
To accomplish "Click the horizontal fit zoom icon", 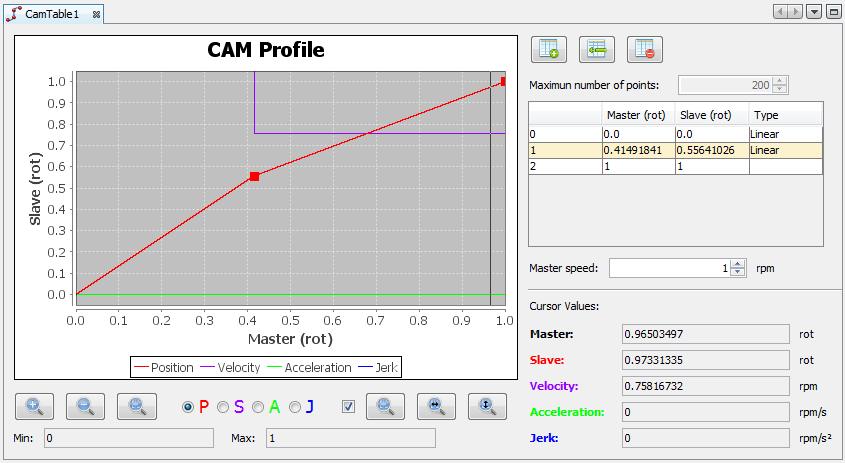I will click(x=436, y=406).
